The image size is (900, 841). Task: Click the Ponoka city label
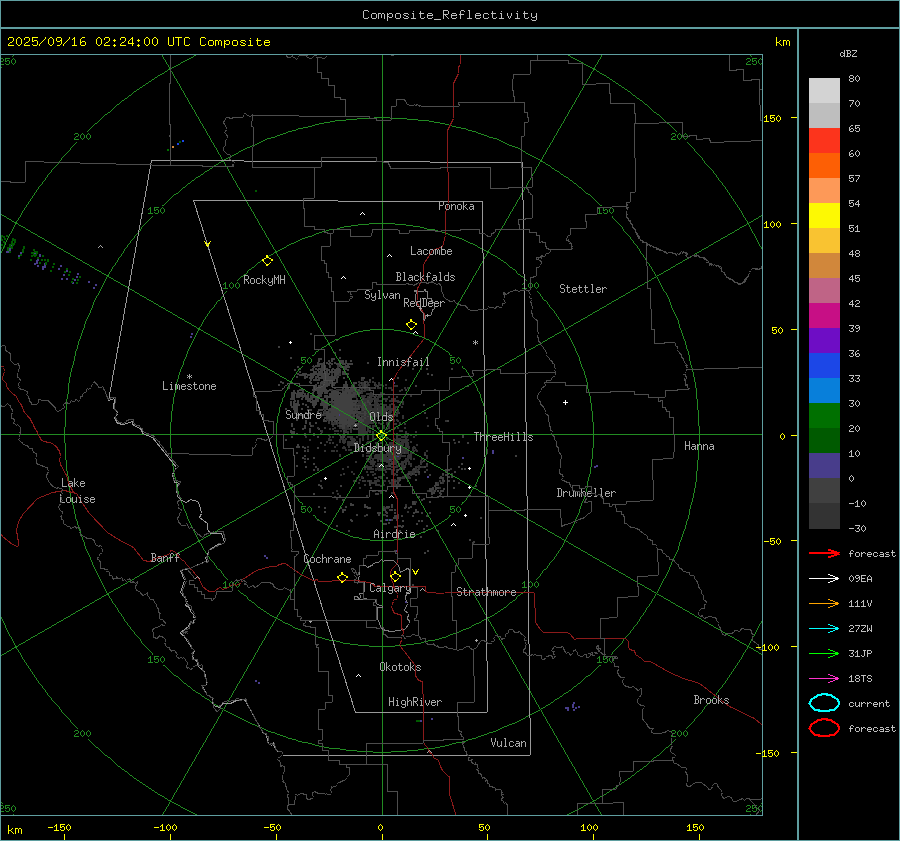456,206
